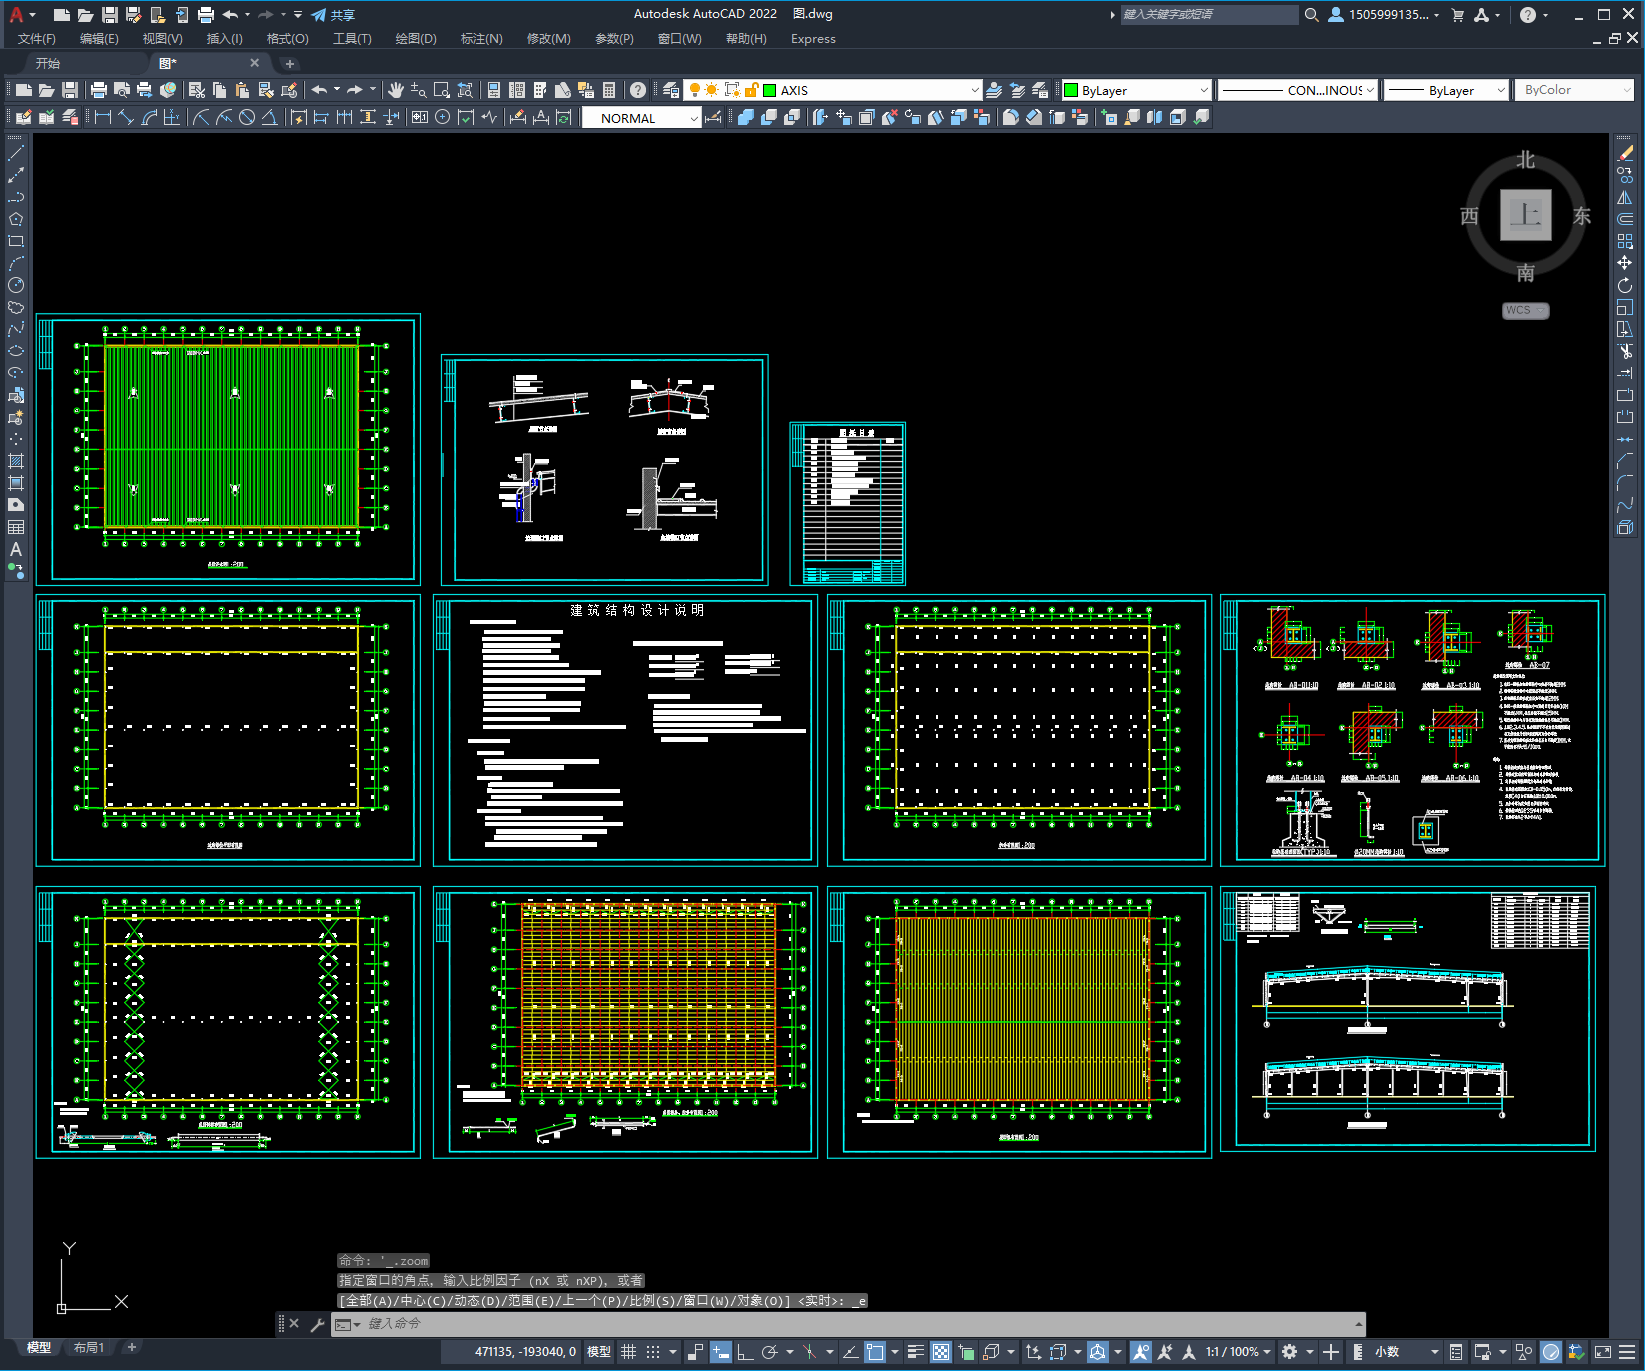Open the Express menu
1645x1371 pixels.
813,39
